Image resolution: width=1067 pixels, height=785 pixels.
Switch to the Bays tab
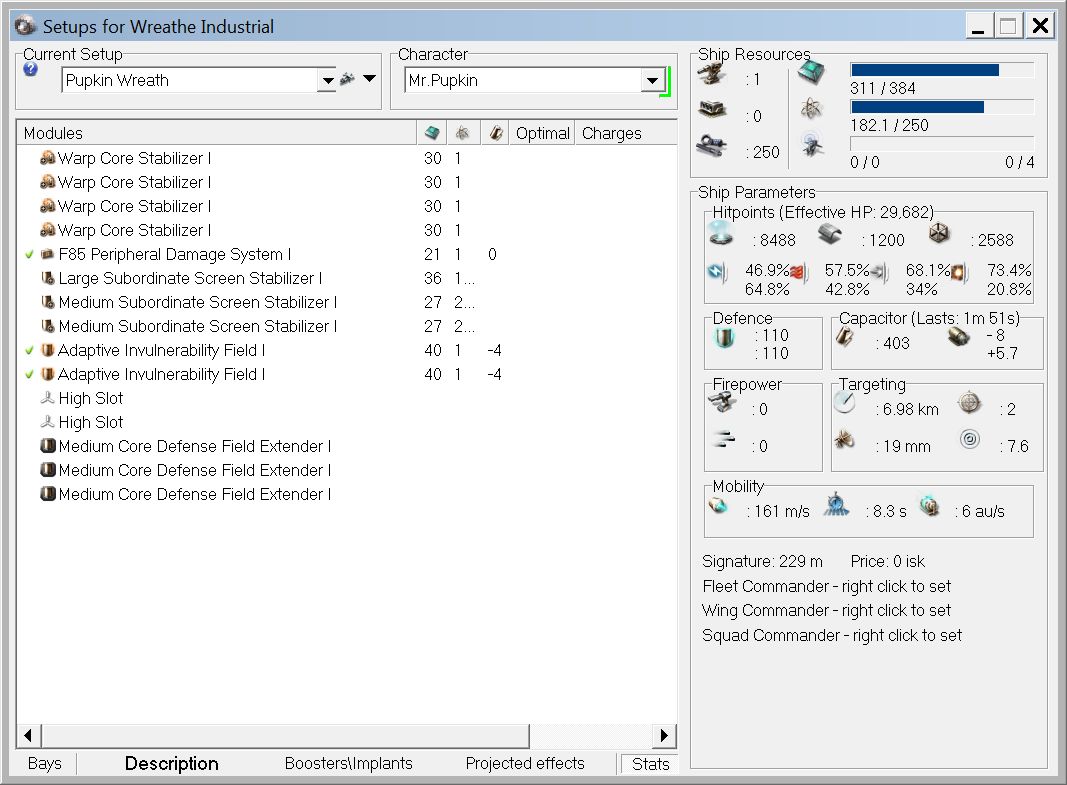(x=44, y=764)
